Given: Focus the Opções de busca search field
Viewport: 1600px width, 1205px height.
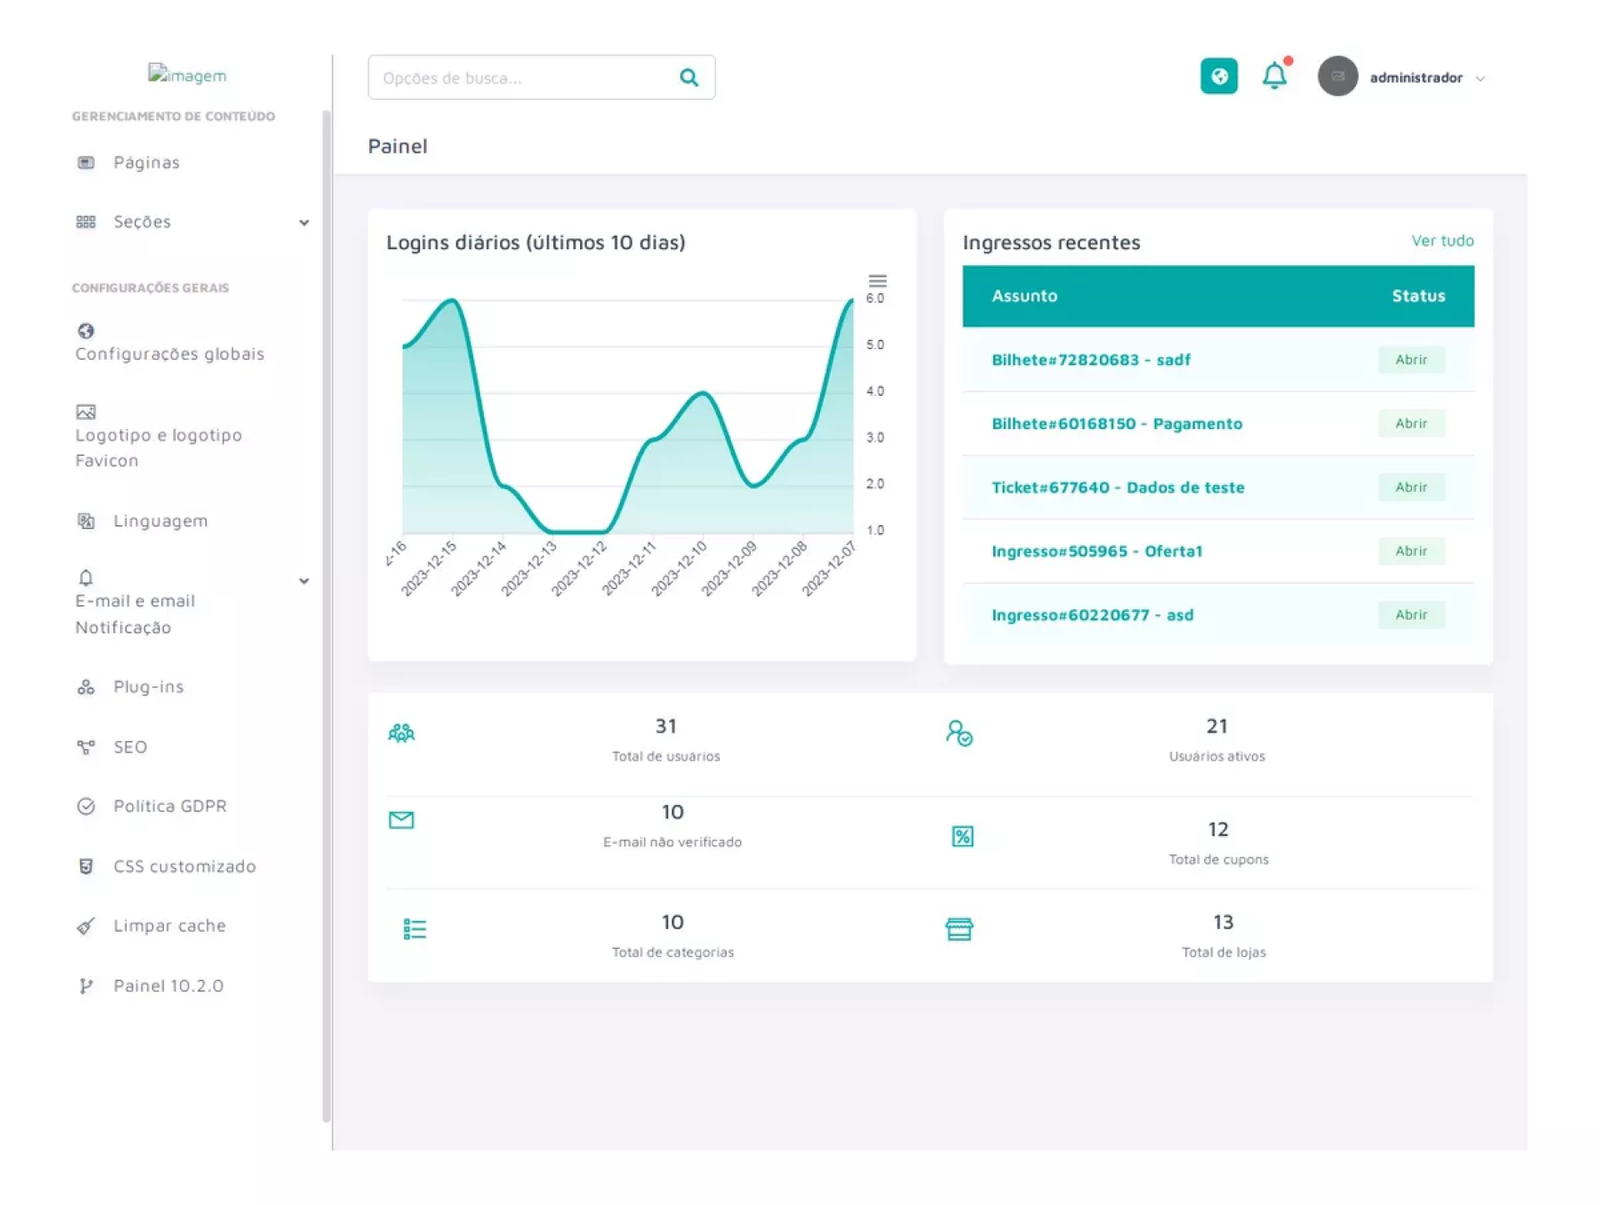Looking at the screenshot, I should [520, 78].
